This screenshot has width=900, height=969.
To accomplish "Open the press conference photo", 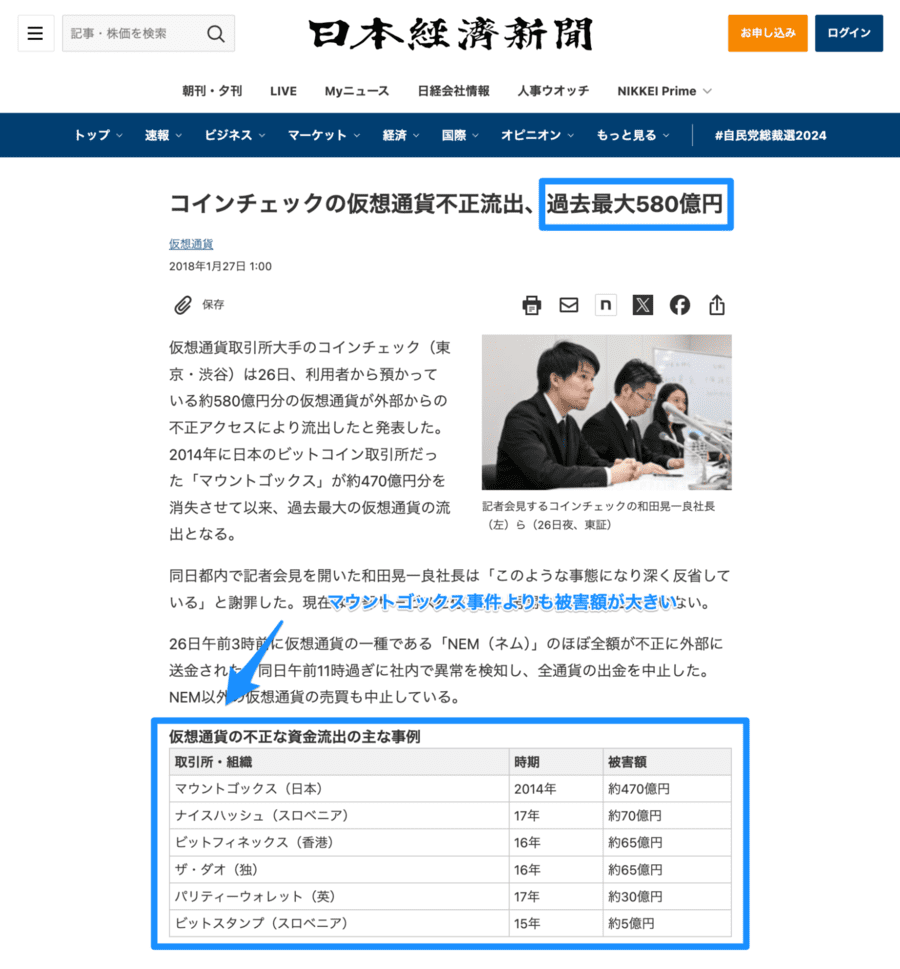I will 606,412.
